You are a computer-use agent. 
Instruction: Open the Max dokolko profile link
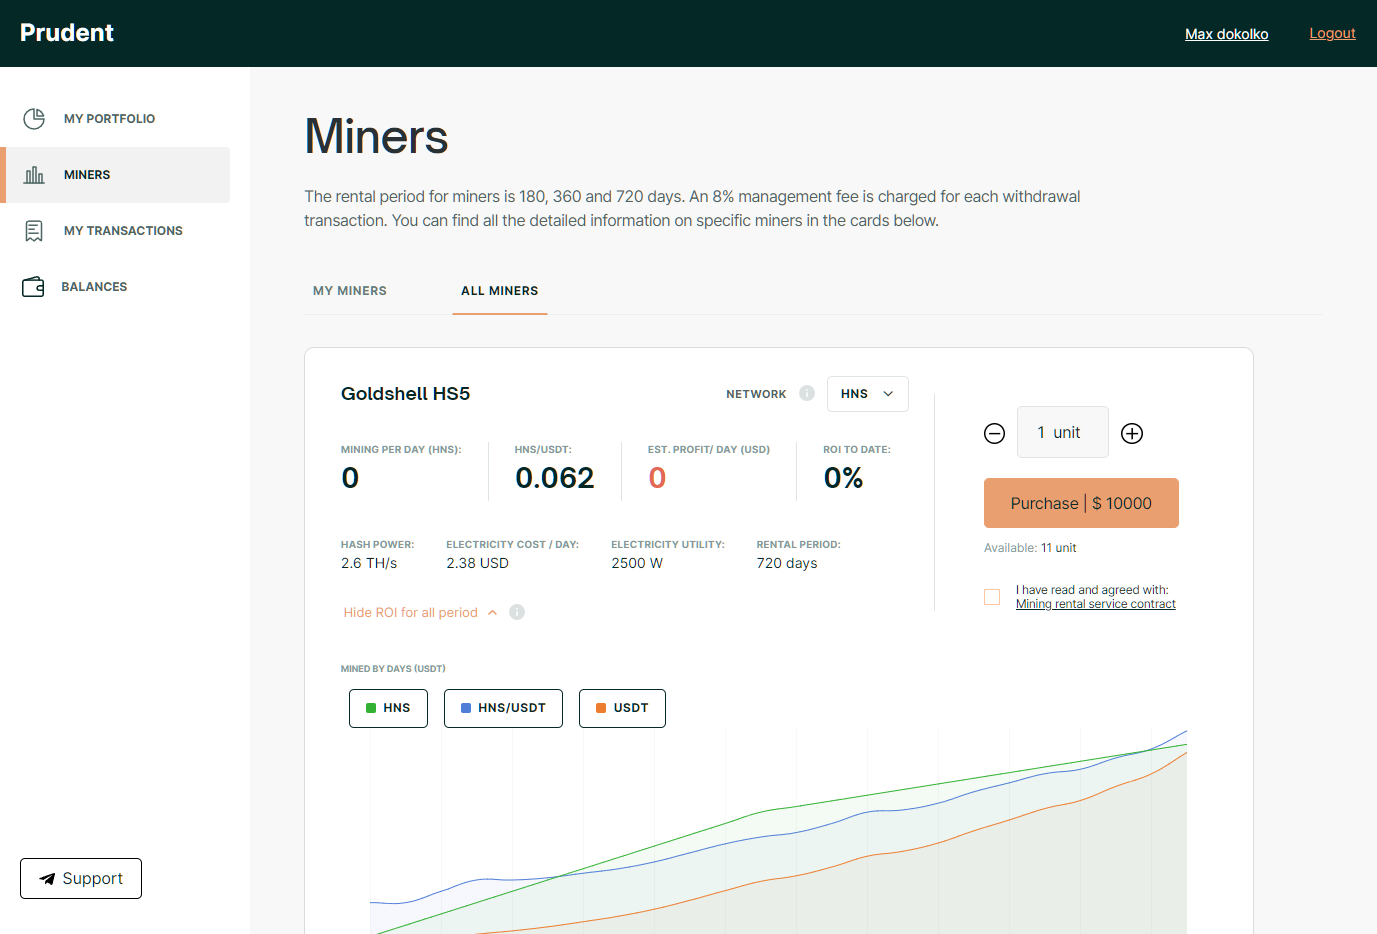pyautogui.click(x=1227, y=34)
